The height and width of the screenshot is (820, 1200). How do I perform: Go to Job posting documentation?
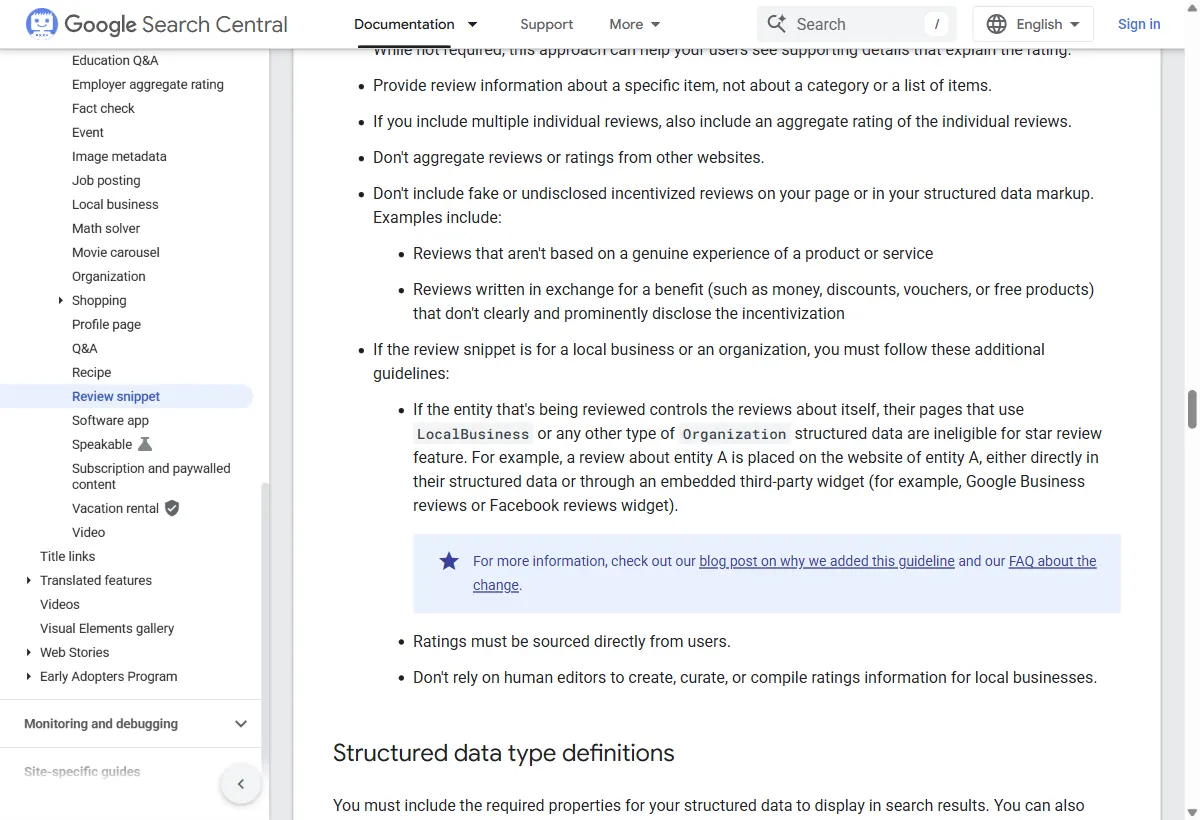(x=106, y=180)
